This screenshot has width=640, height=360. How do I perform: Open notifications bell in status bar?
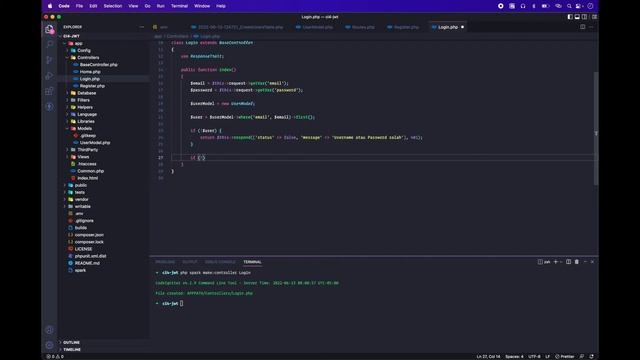pyautogui.click(x=591, y=356)
